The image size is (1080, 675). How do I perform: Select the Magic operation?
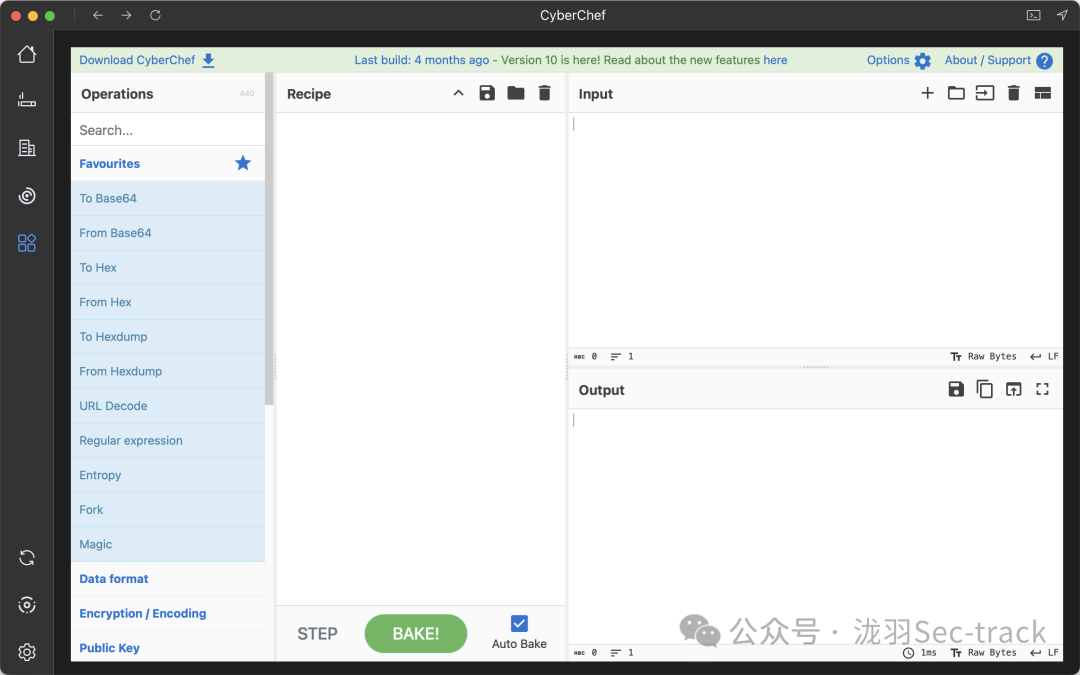point(168,544)
